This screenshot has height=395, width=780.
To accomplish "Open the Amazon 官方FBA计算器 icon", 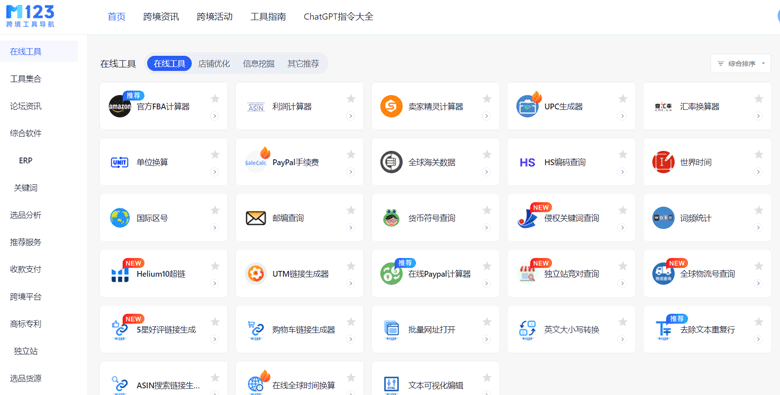I will [119, 106].
